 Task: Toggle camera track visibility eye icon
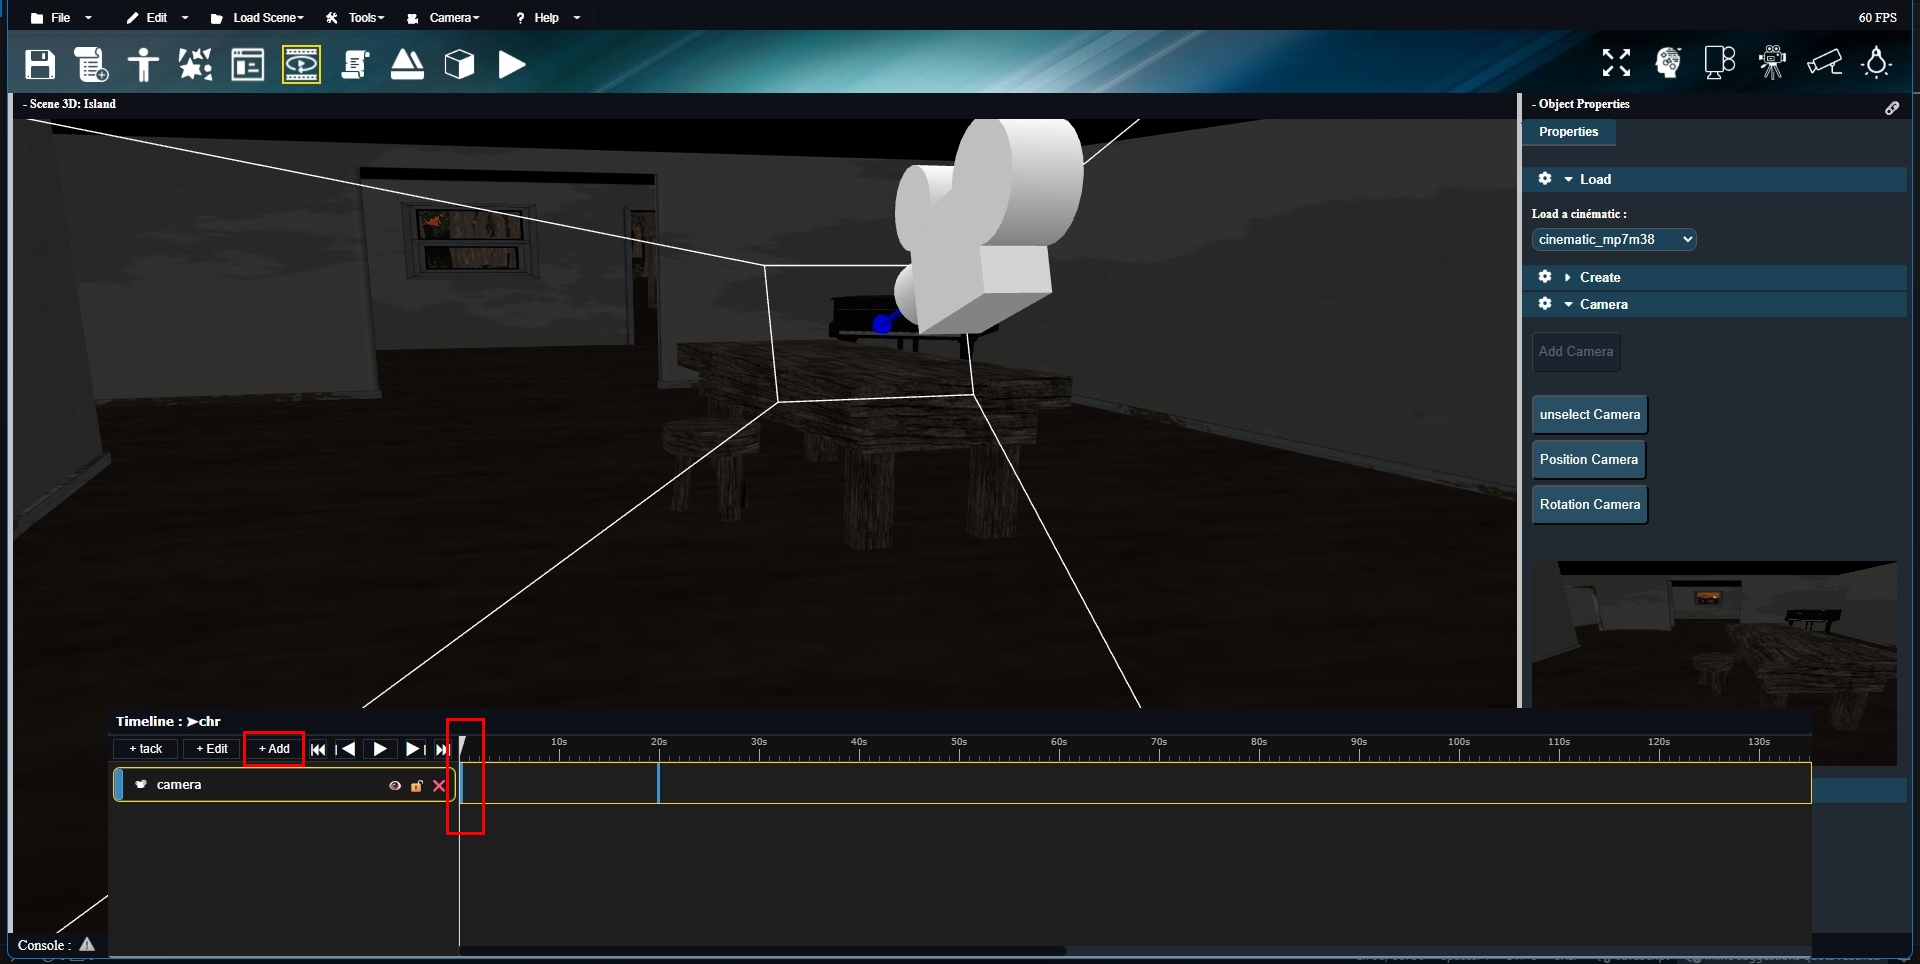pyautogui.click(x=395, y=786)
